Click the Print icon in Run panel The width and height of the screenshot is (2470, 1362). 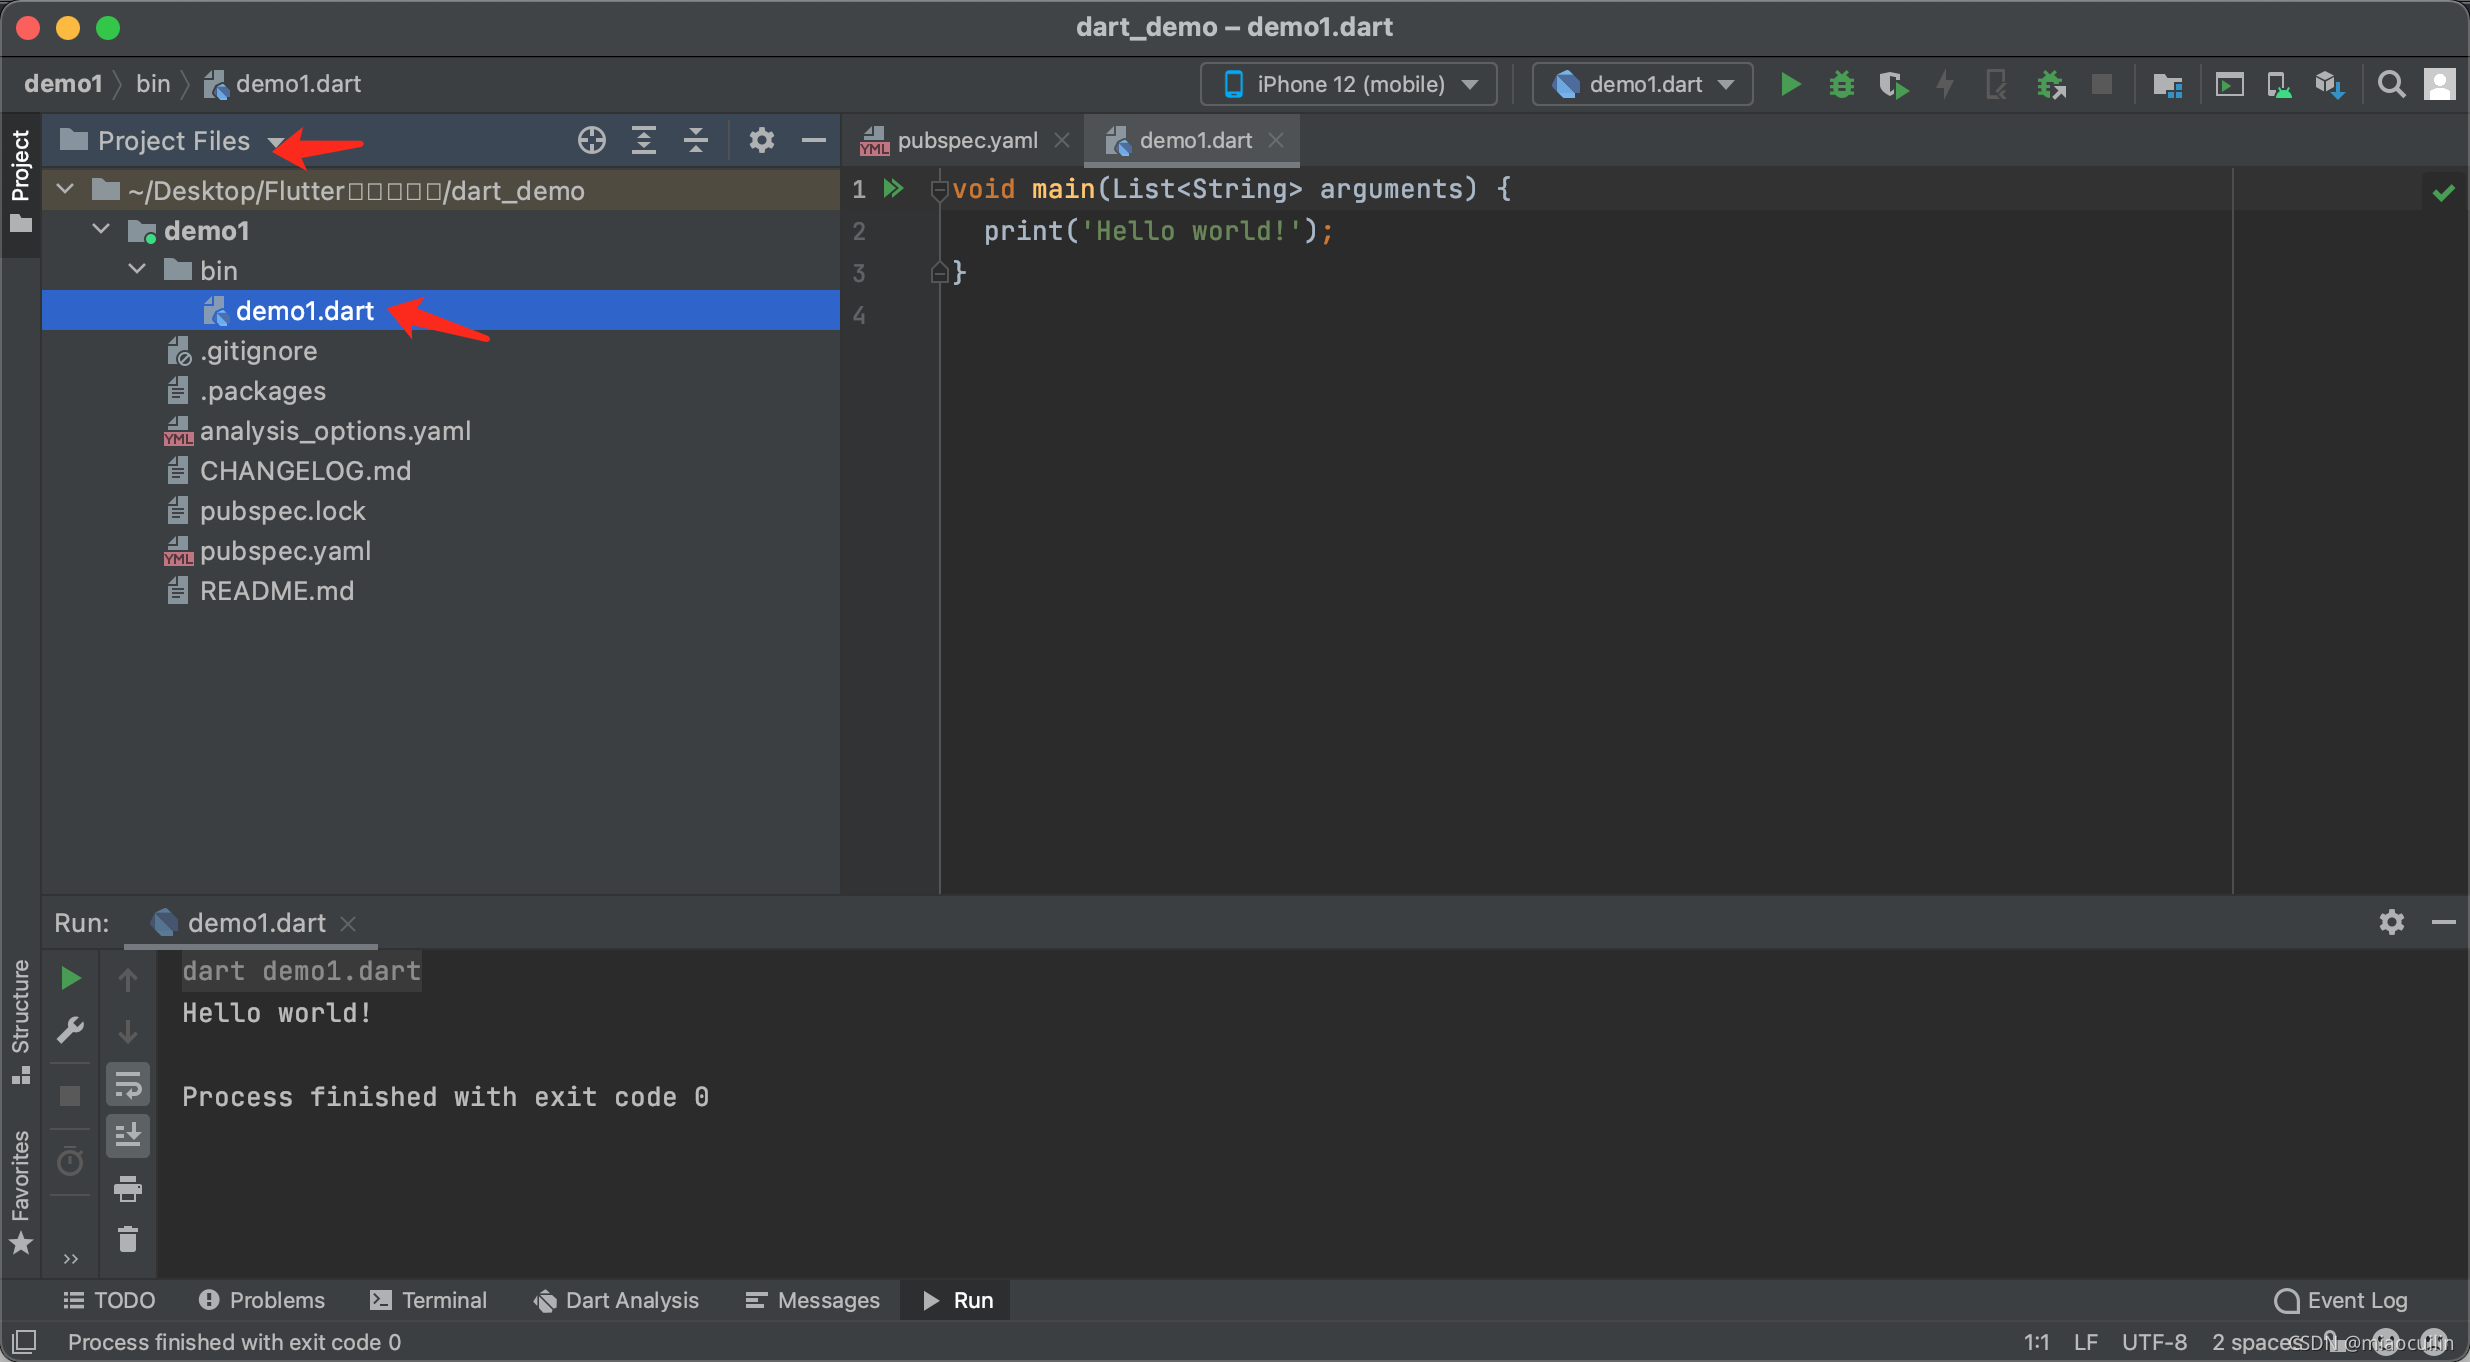tap(128, 1189)
